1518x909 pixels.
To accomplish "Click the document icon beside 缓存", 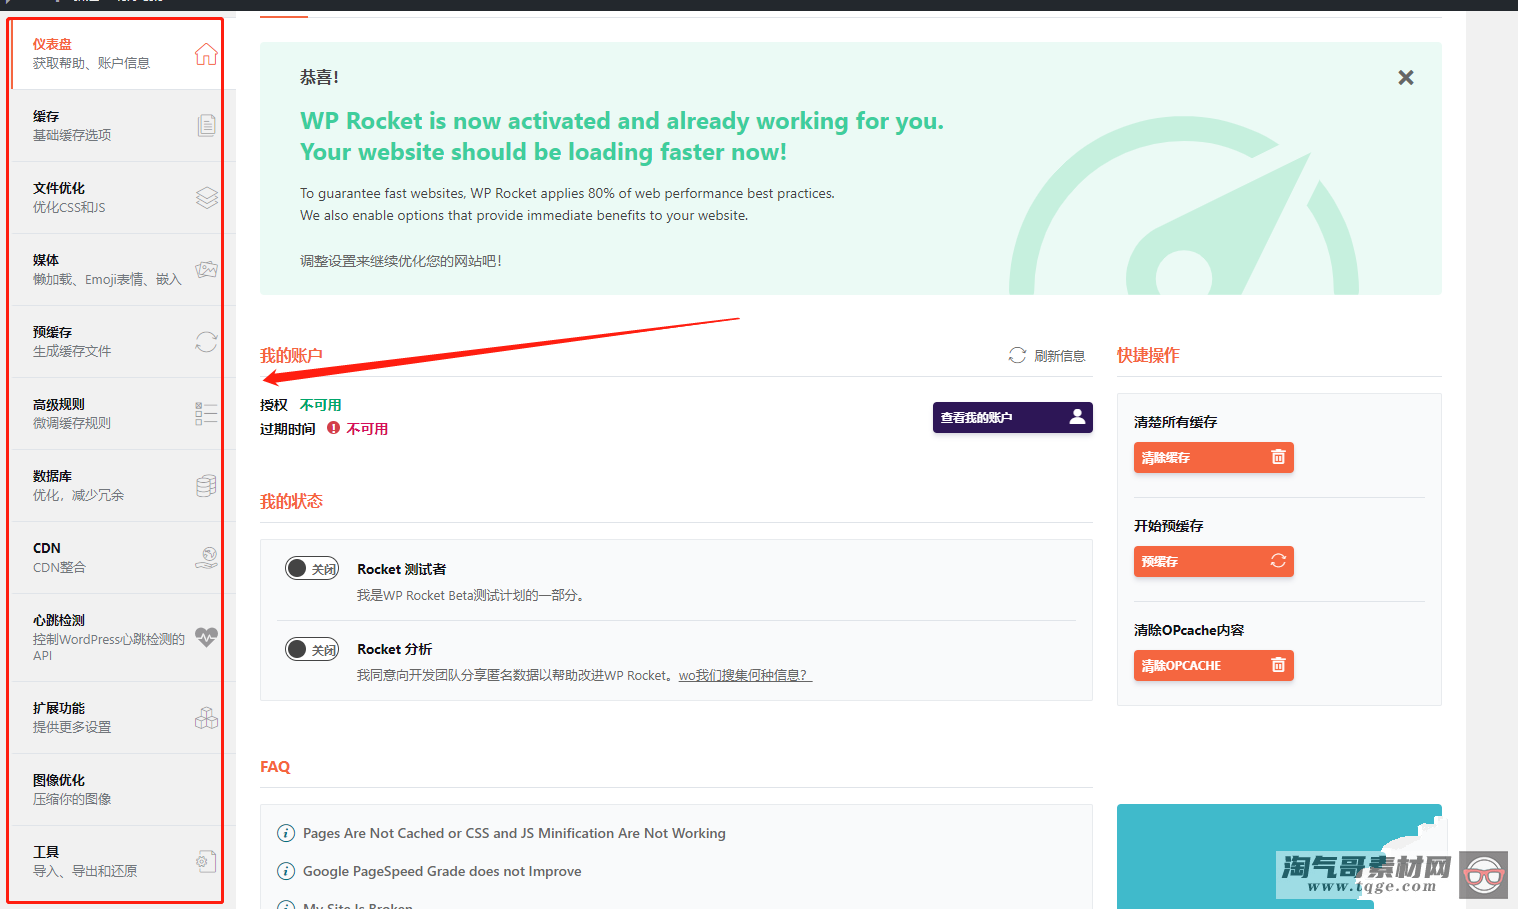I will (x=206, y=125).
